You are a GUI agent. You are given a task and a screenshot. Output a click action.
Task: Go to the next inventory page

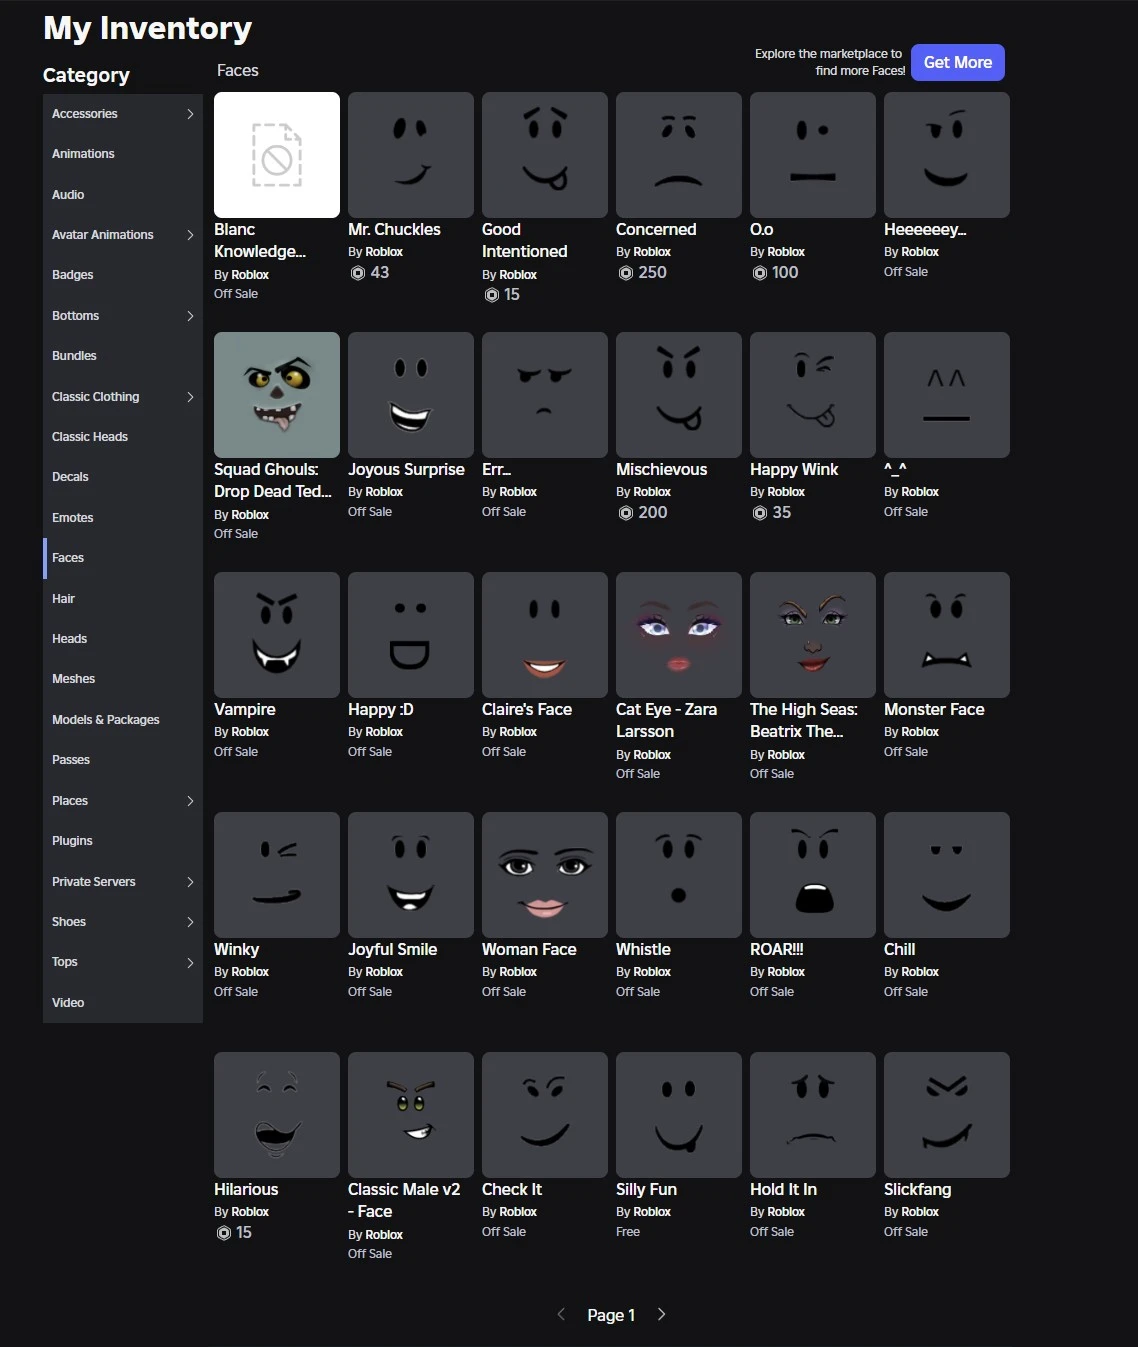click(661, 1314)
